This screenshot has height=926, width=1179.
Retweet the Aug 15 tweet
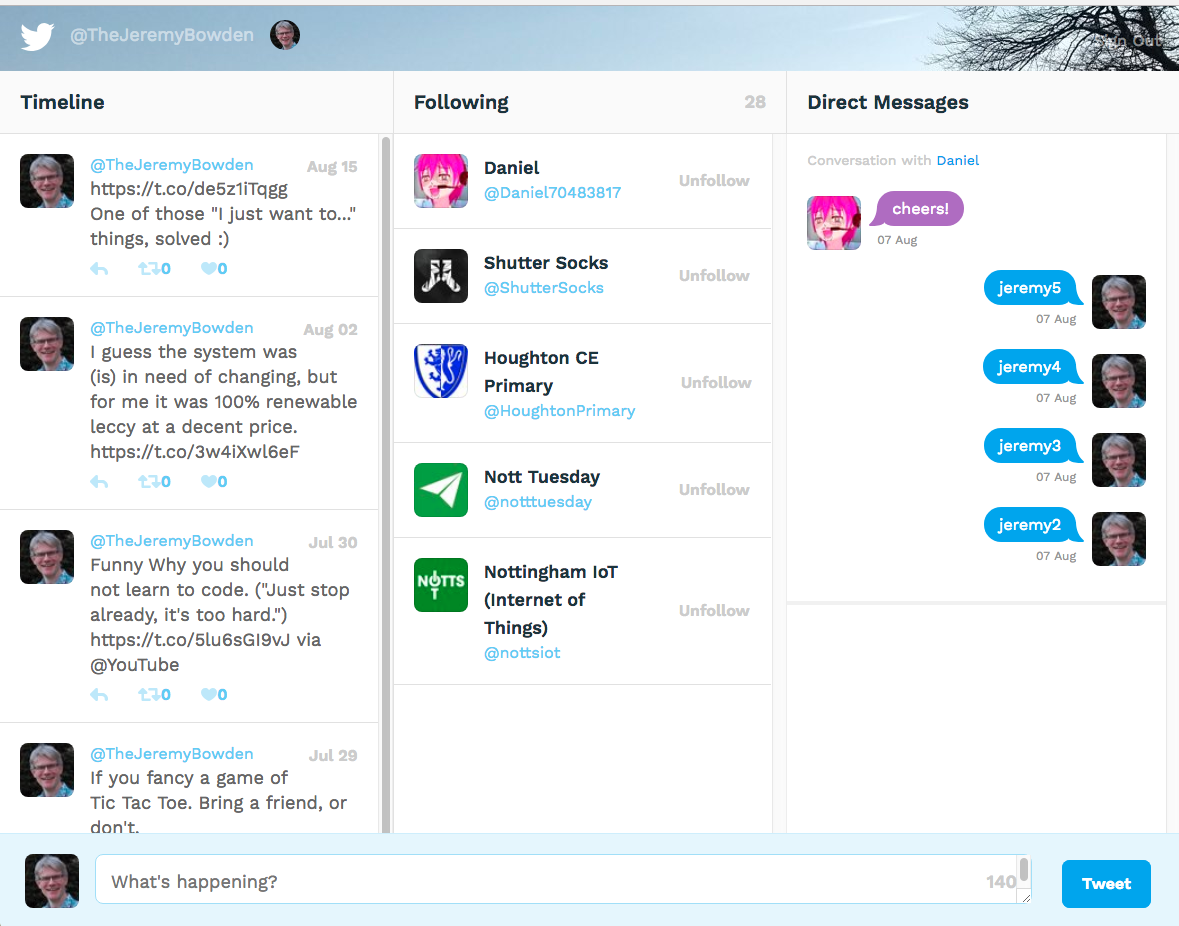pyautogui.click(x=154, y=269)
